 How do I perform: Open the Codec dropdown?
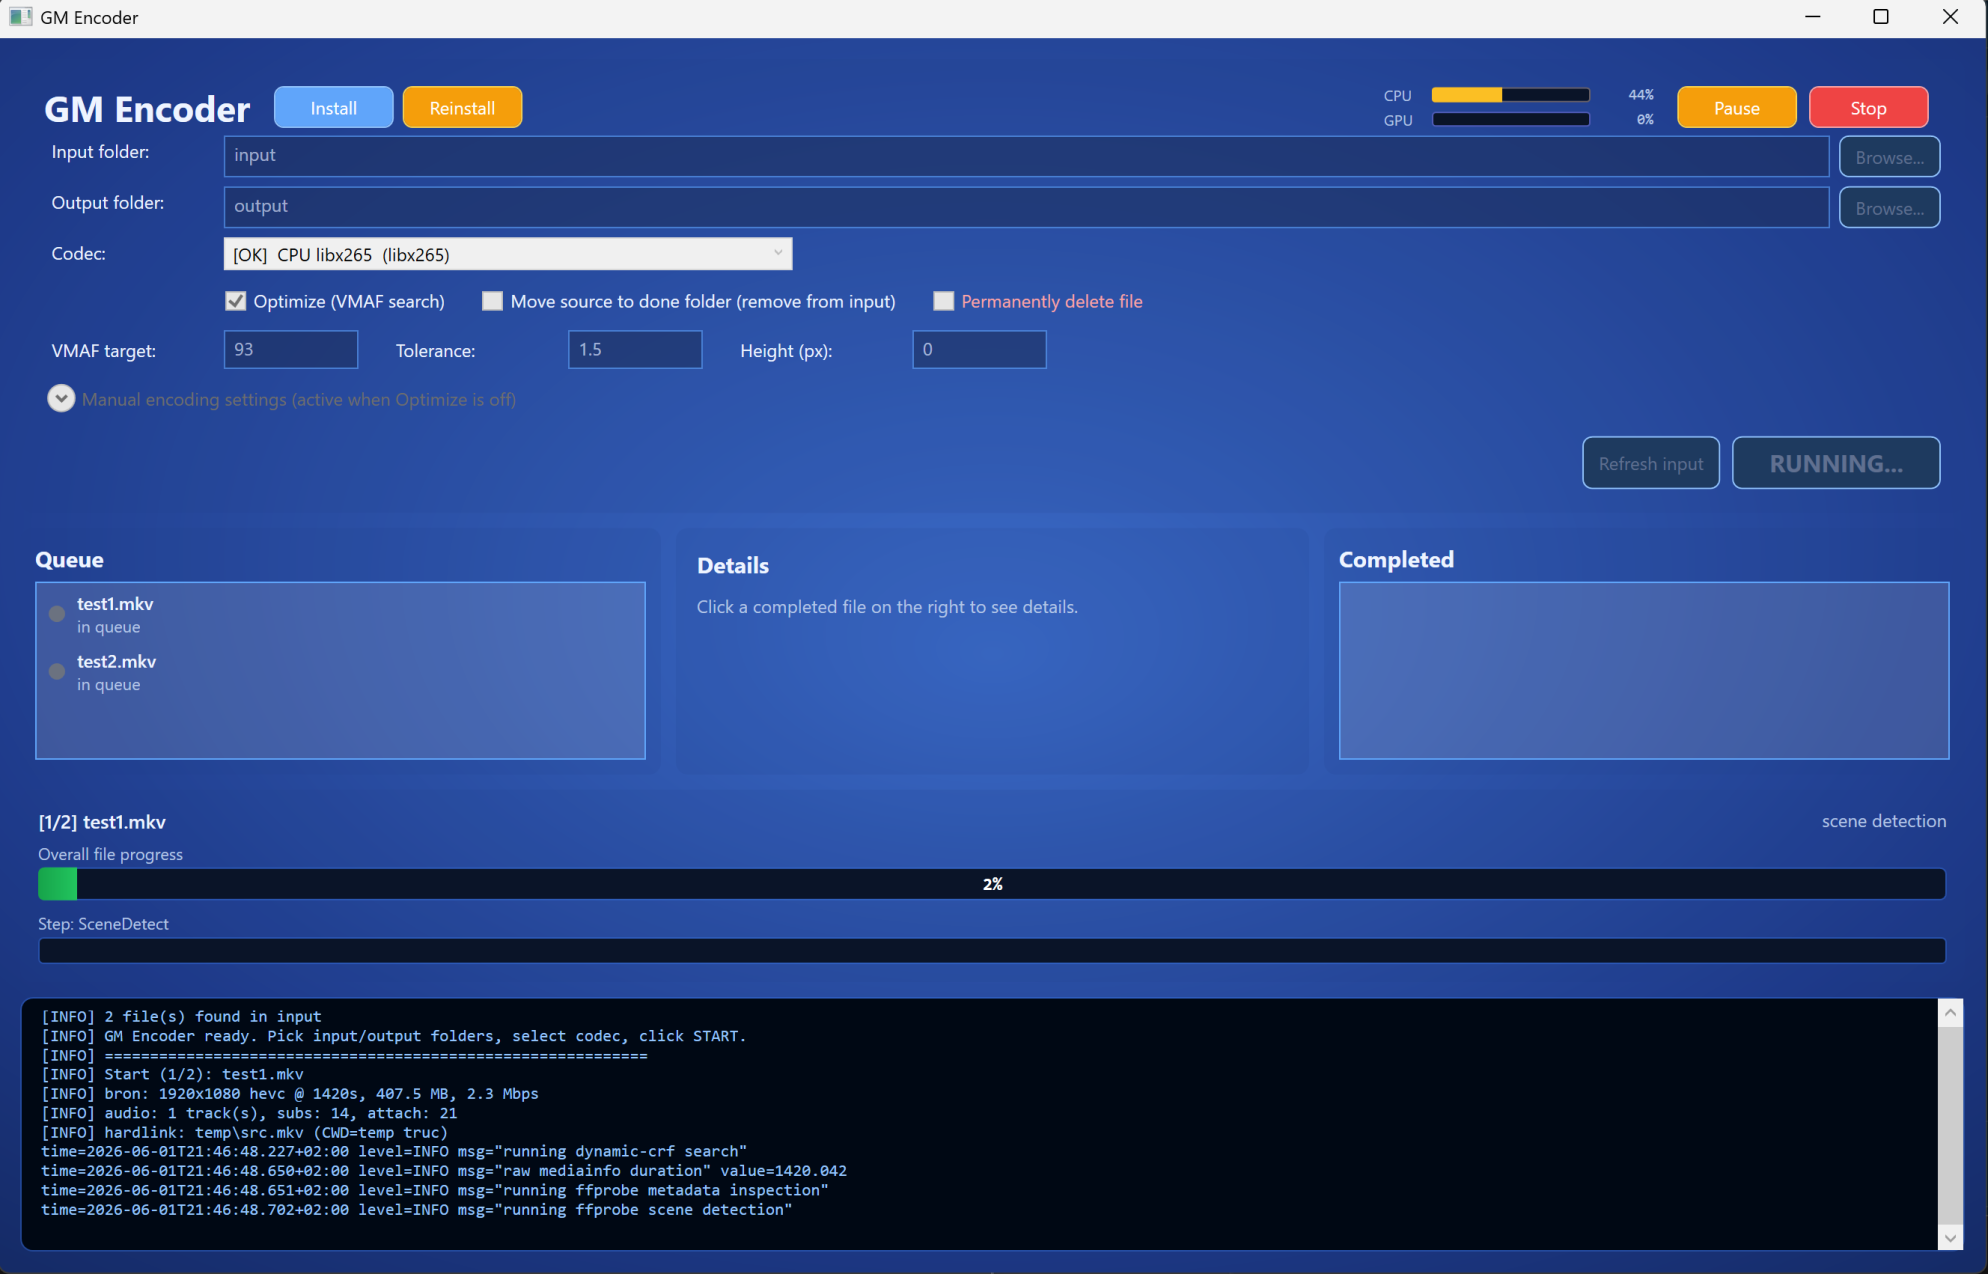click(x=508, y=254)
